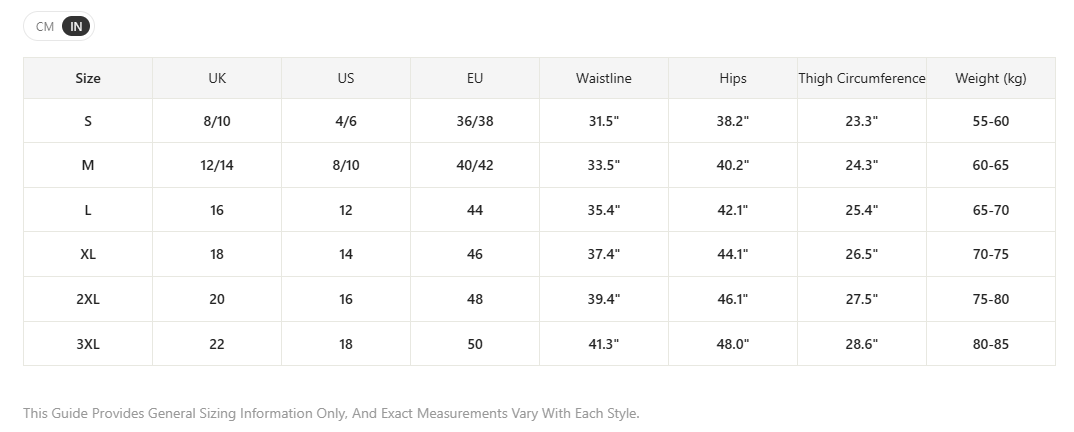Image resolution: width=1074 pixels, height=432 pixels.
Task: Click the Weight (kg) header
Action: click(990, 79)
